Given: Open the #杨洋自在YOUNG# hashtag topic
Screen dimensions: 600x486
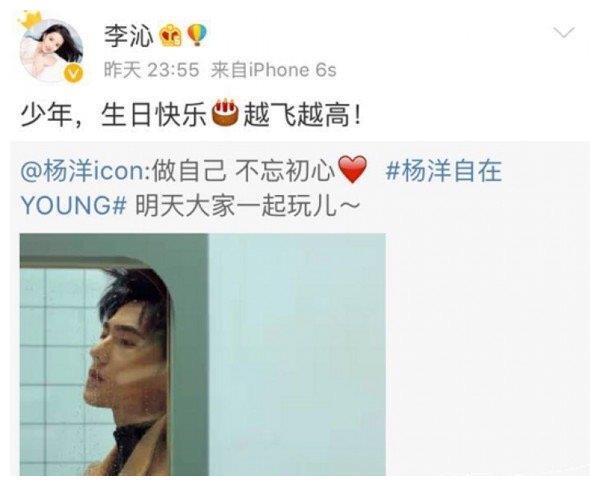Looking at the screenshot, I should [261, 188].
